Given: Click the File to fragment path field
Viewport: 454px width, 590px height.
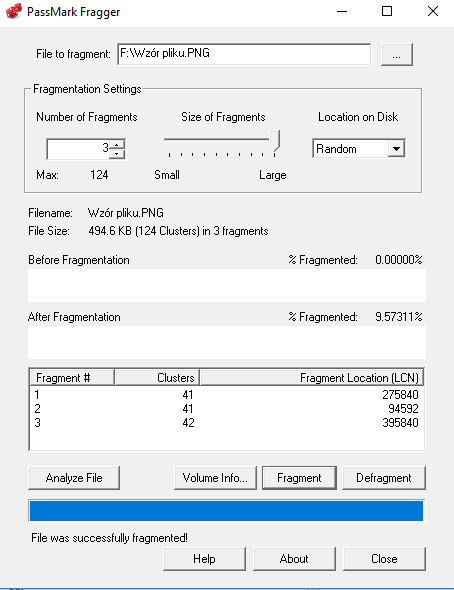Looking at the screenshot, I should (244, 54).
